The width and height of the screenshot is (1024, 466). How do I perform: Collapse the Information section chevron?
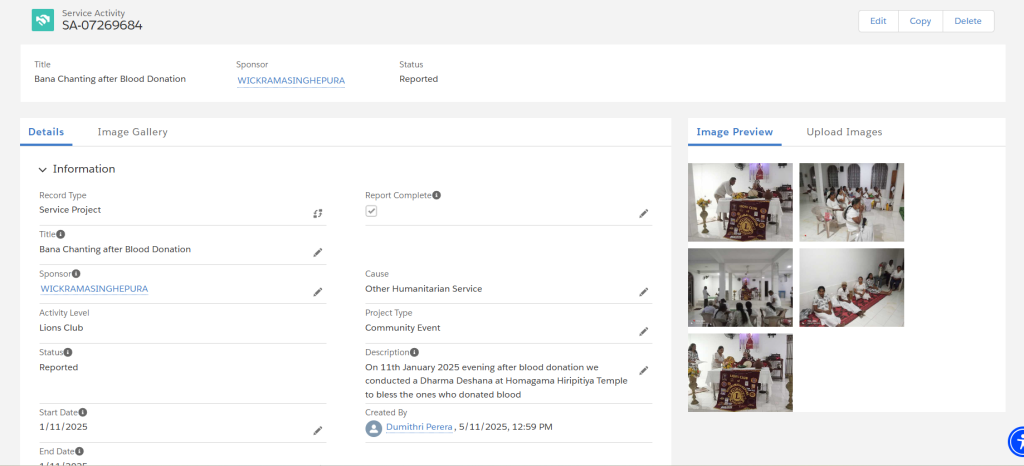pyautogui.click(x=42, y=170)
